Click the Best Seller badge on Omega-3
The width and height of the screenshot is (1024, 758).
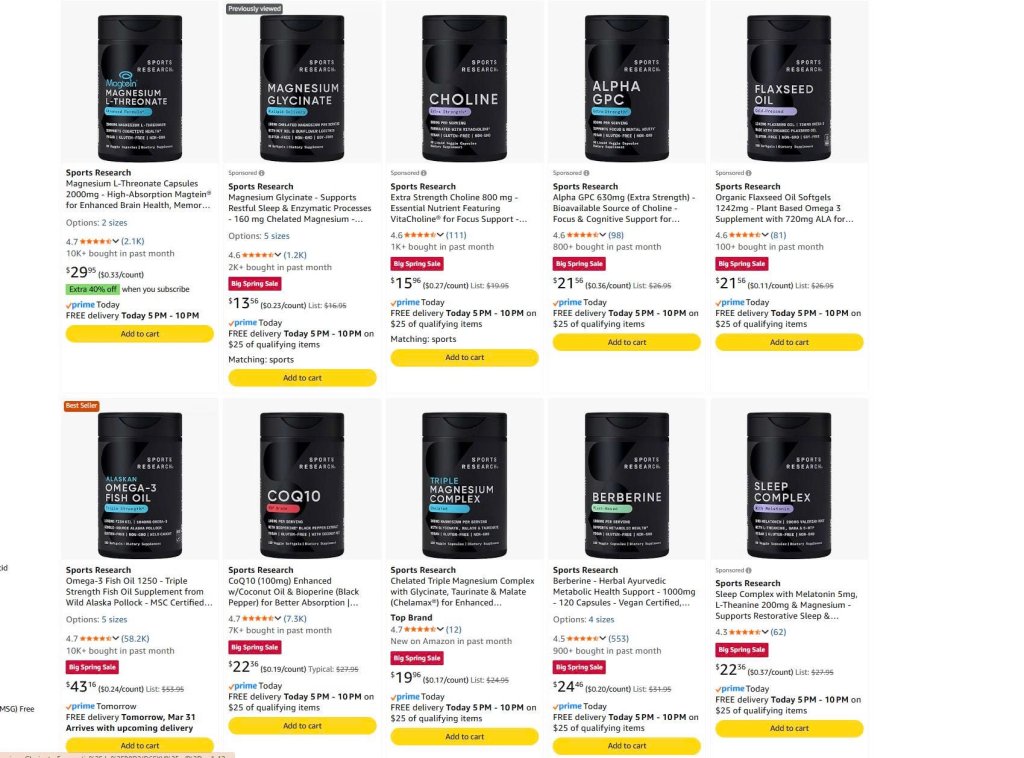[x=82, y=405]
